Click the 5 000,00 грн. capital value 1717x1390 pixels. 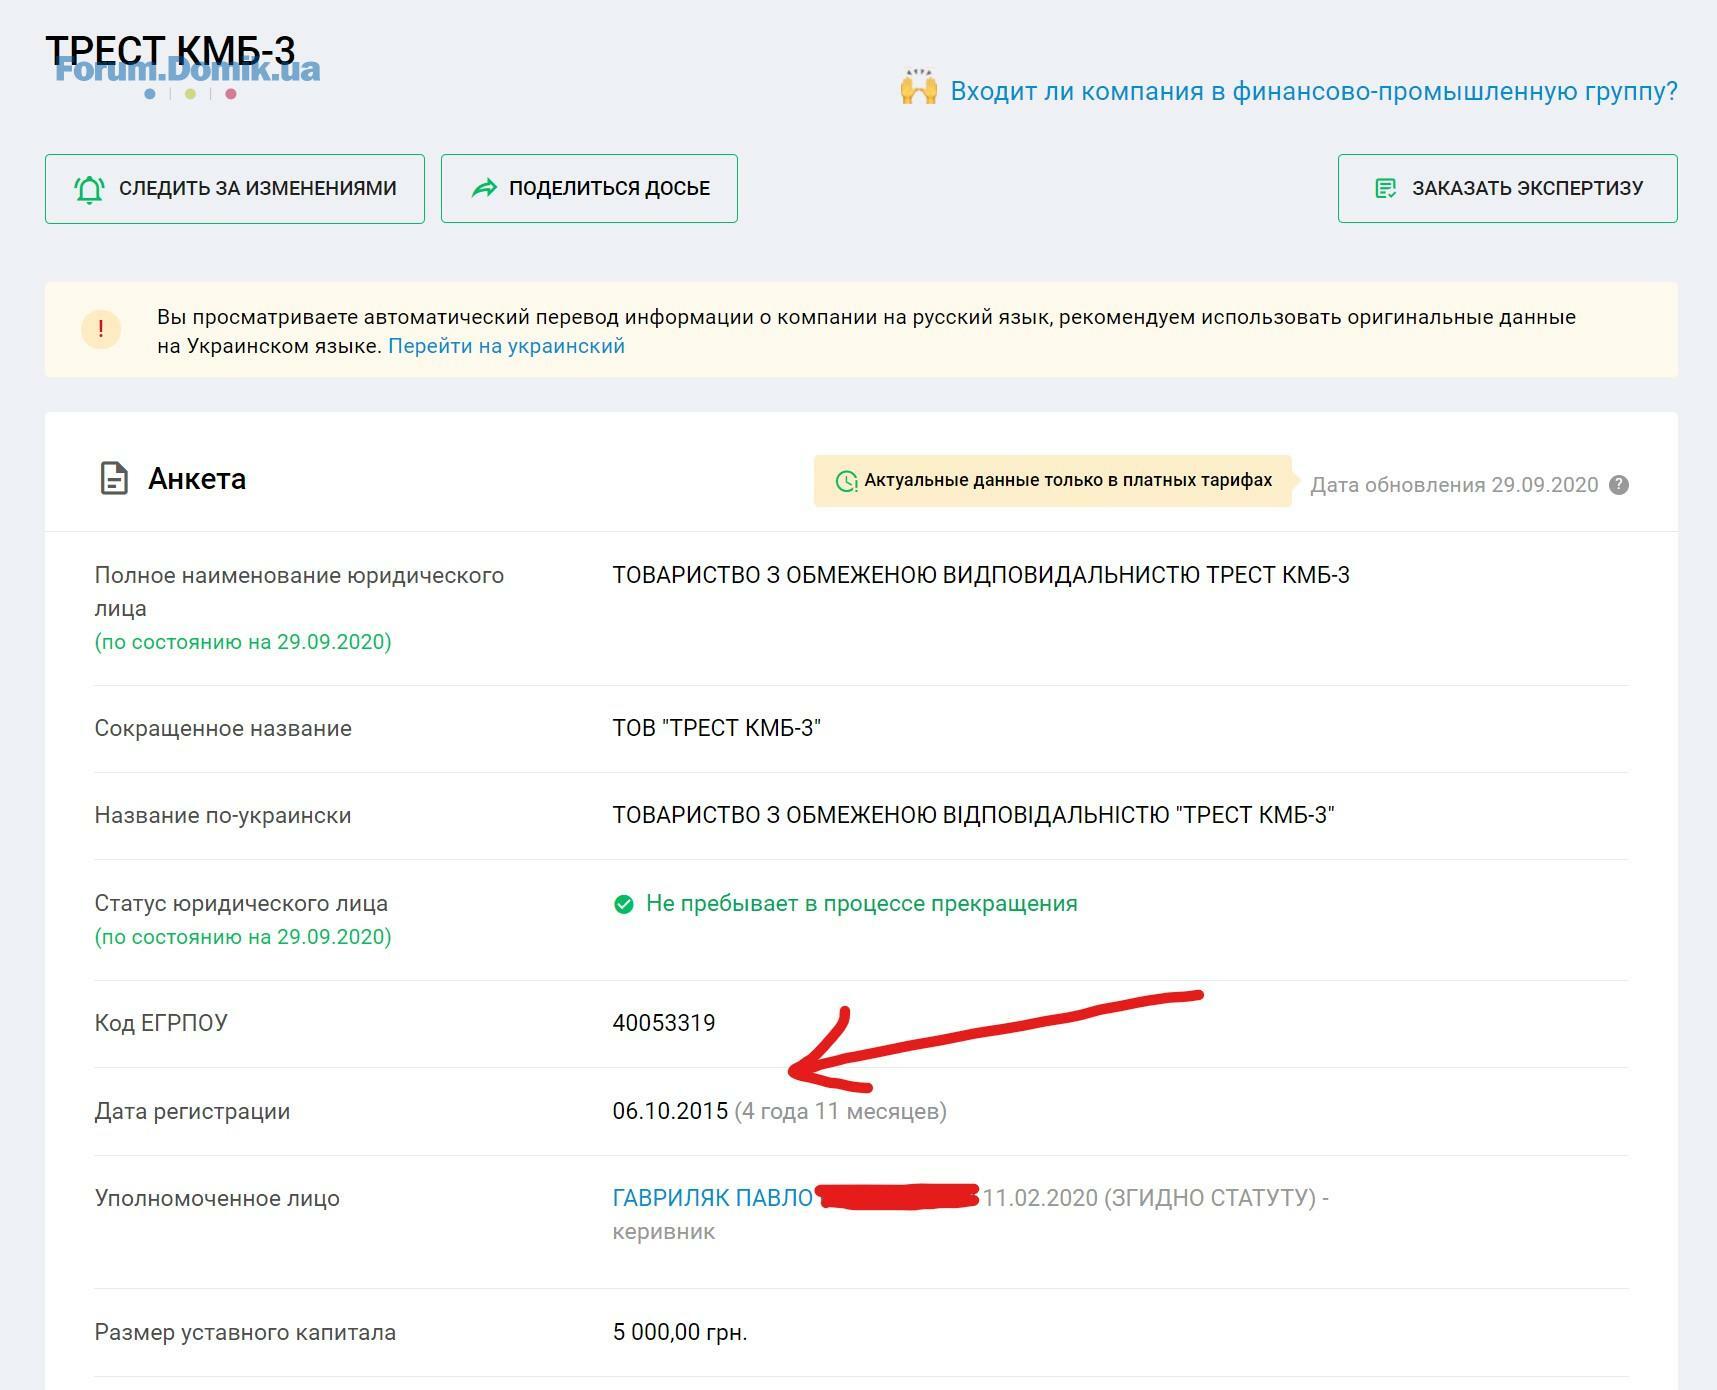pyautogui.click(x=680, y=1332)
